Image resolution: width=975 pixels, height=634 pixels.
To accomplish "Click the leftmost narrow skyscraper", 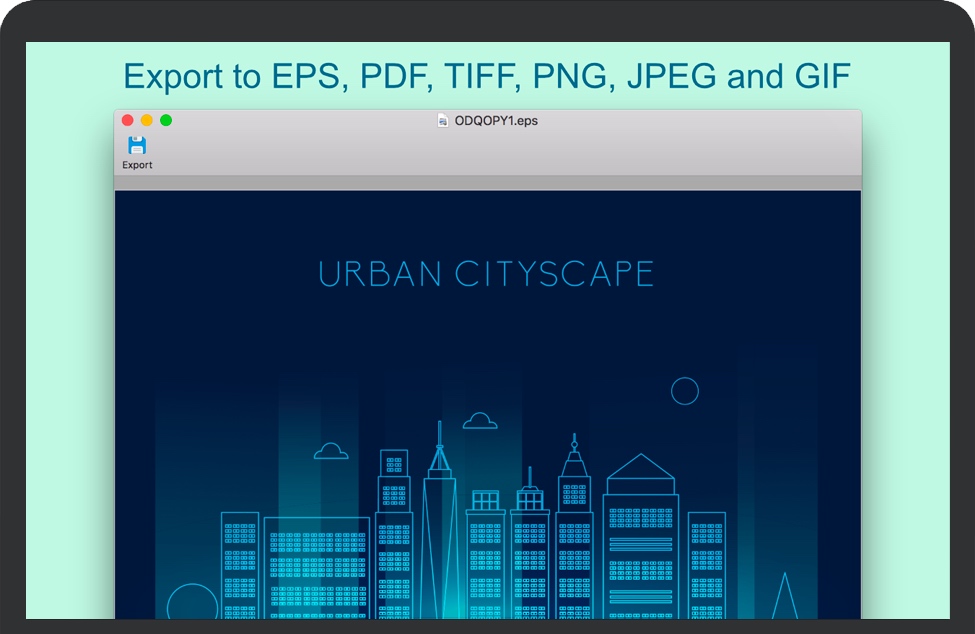I will [x=240, y=565].
